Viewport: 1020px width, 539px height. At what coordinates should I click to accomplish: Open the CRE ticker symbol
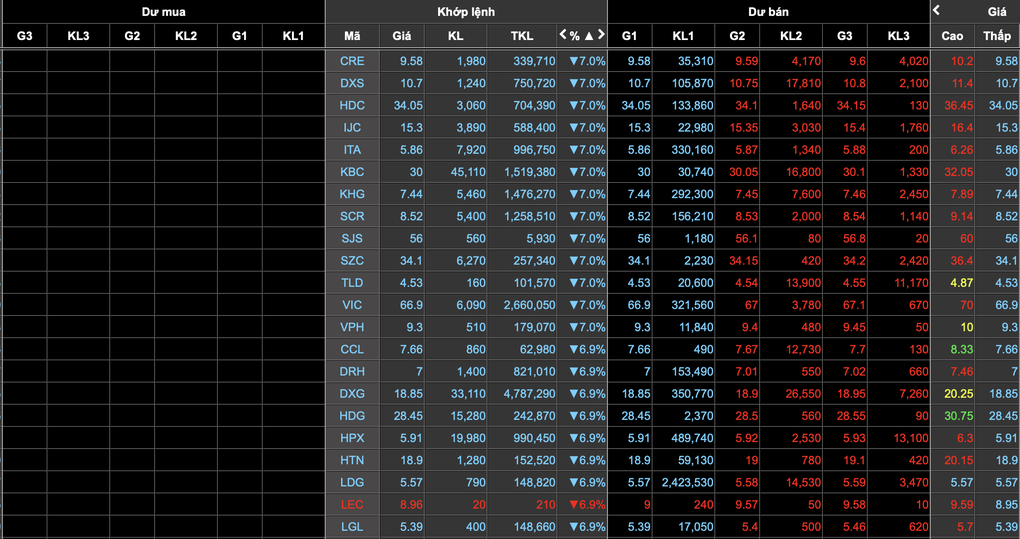tap(352, 61)
